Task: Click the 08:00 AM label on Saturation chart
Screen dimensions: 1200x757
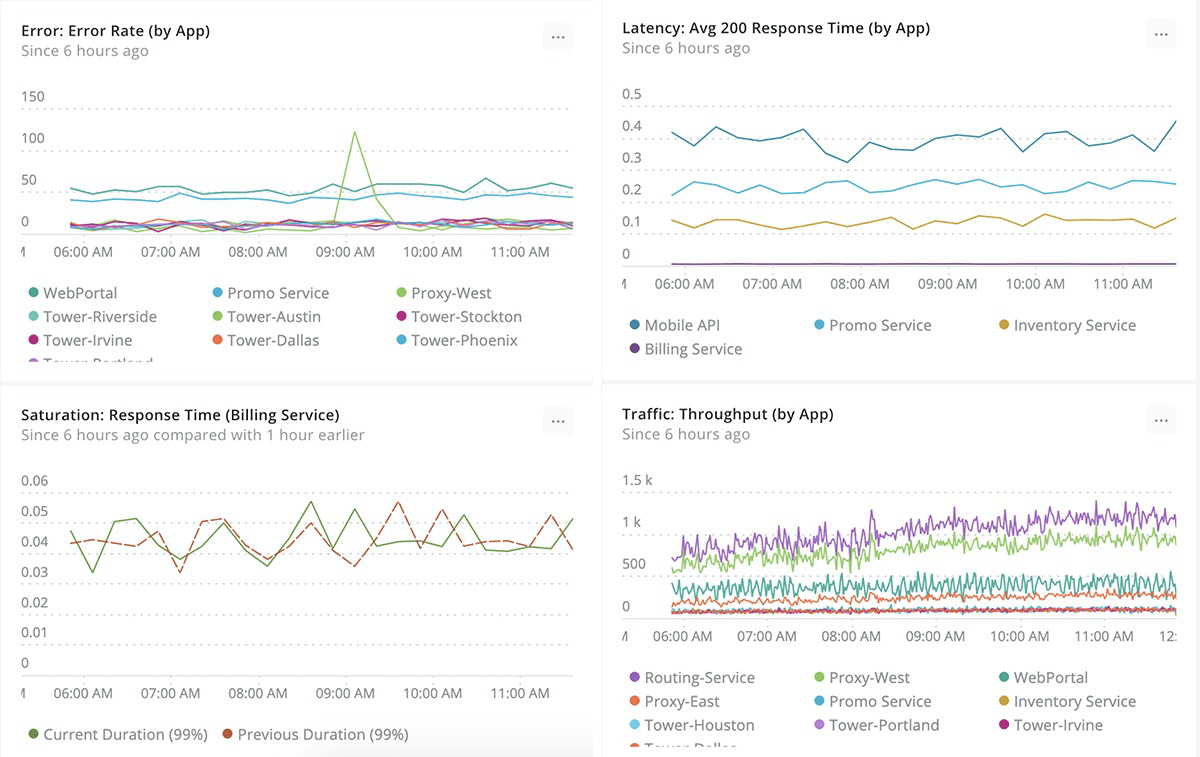Action: (258, 693)
